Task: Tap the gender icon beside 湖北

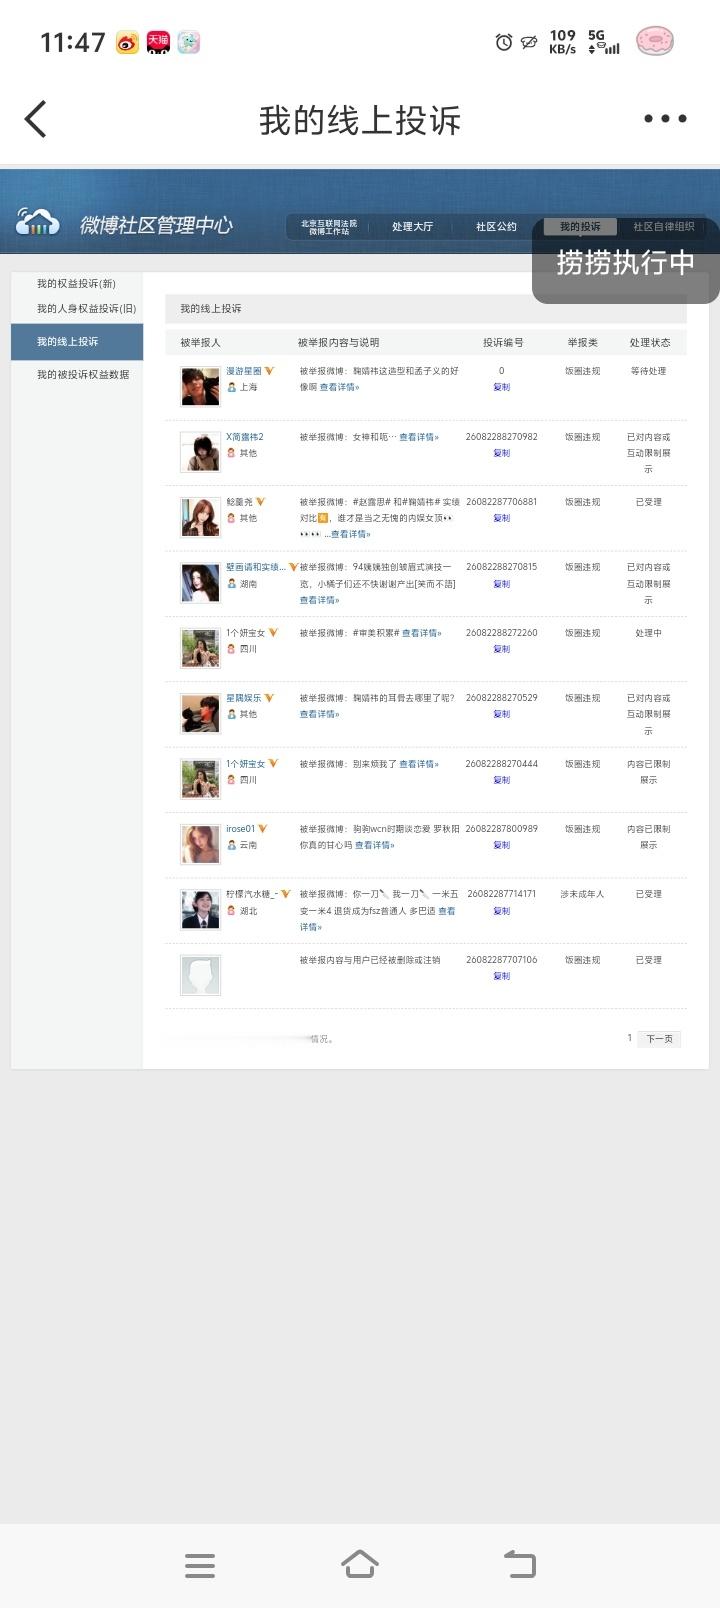Action: 232,911
